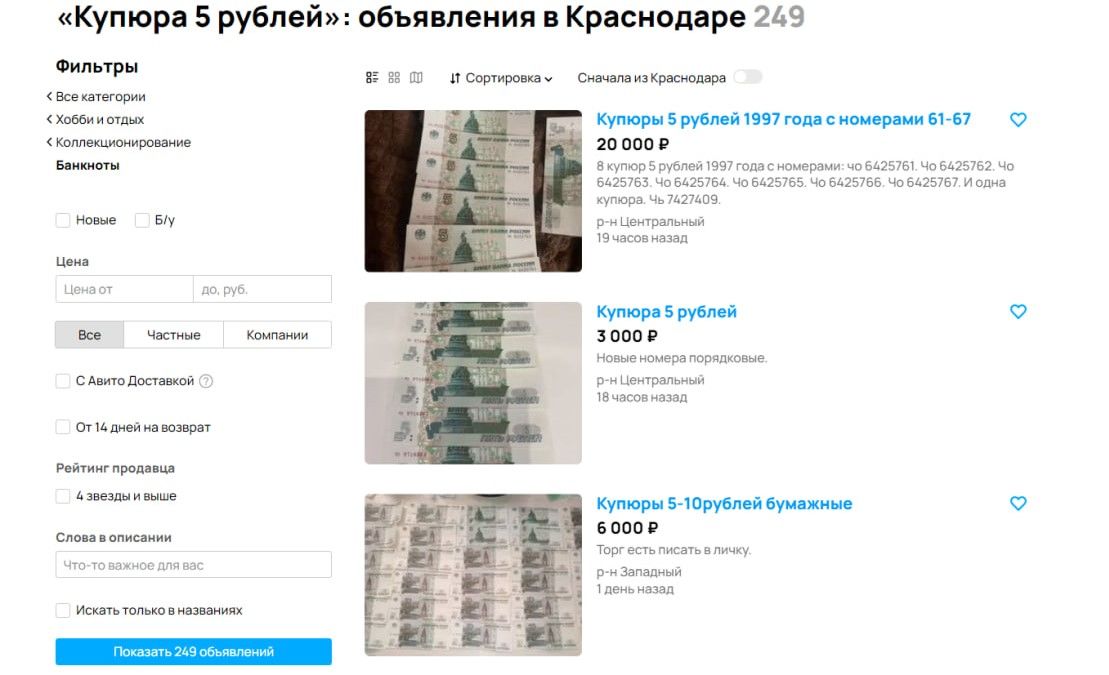Favorite the 20 000 ₽ listing heart
The width and height of the screenshot is (1109, 675).
pyautogui.click(x=1018, y=120)
